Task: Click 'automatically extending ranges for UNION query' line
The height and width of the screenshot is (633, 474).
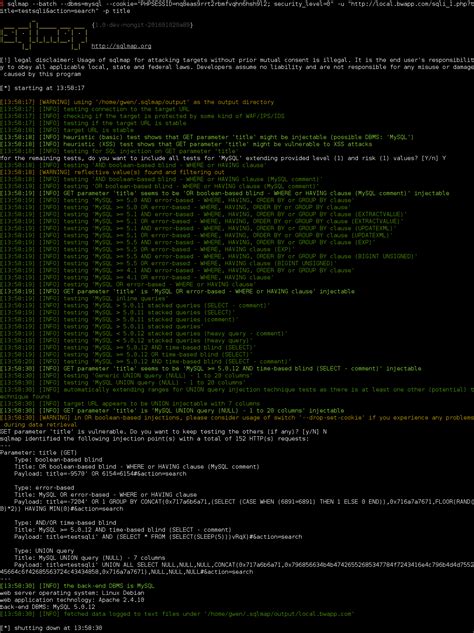Action: pyautogui.click(x=237, y=393)
